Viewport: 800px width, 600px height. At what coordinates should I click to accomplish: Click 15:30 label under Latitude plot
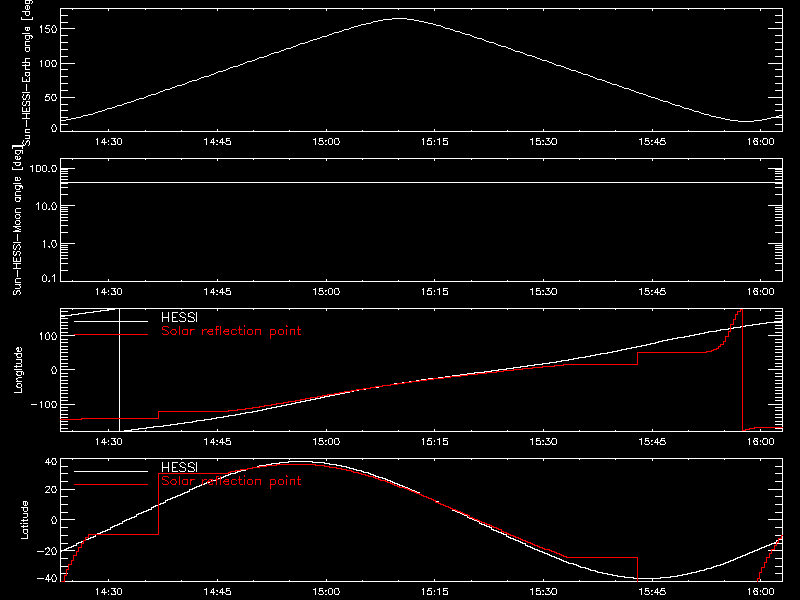click(543, 592)
